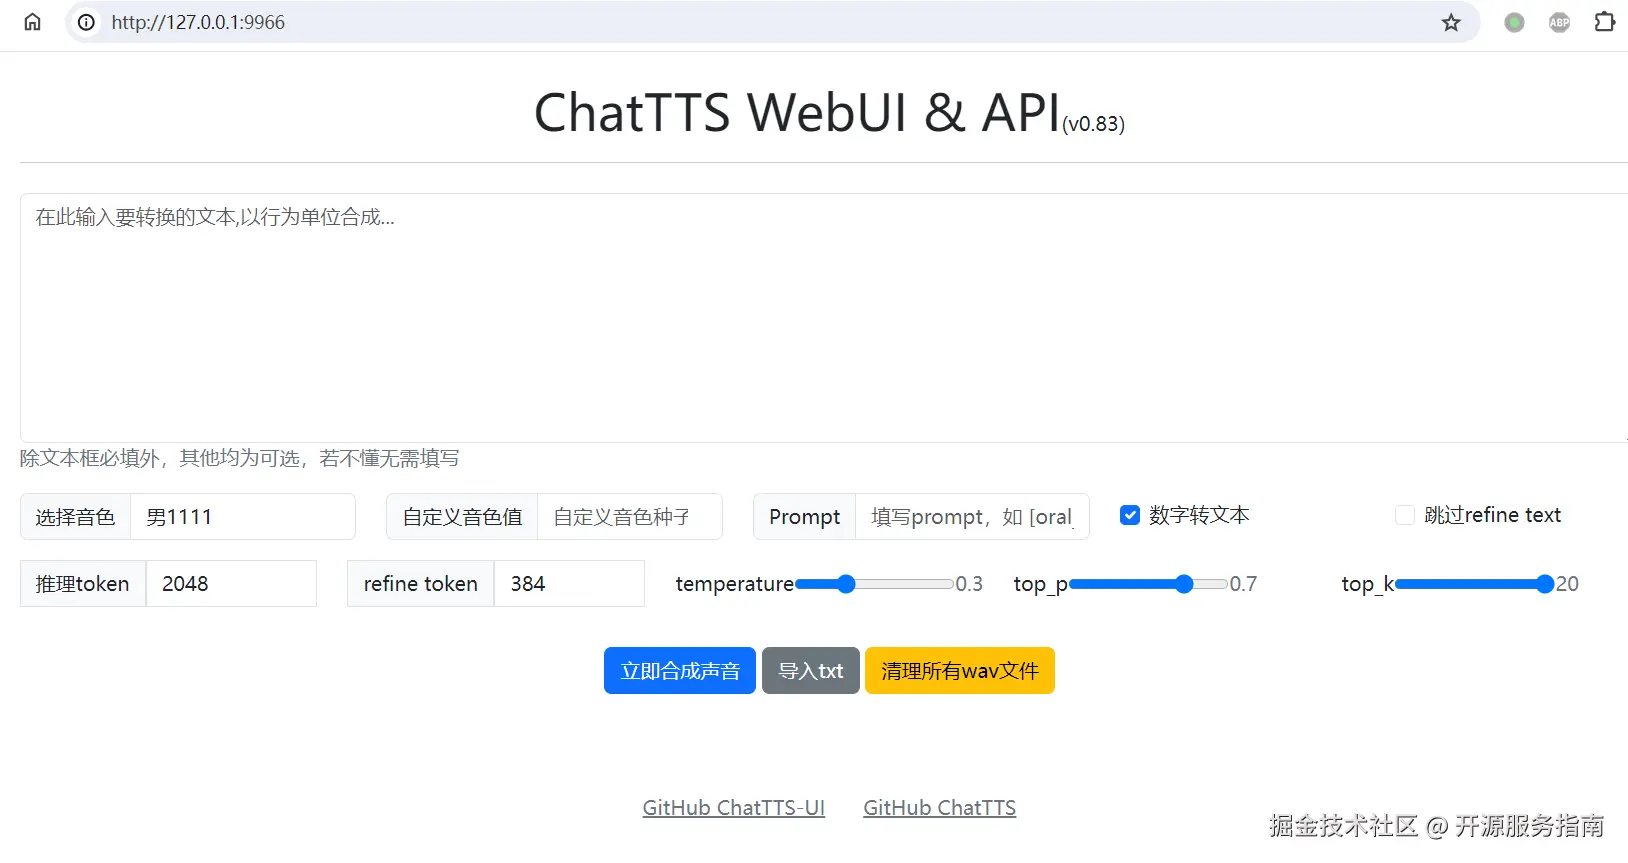Click the refine token label
The image size is (1628, 863).
point(421,584)
